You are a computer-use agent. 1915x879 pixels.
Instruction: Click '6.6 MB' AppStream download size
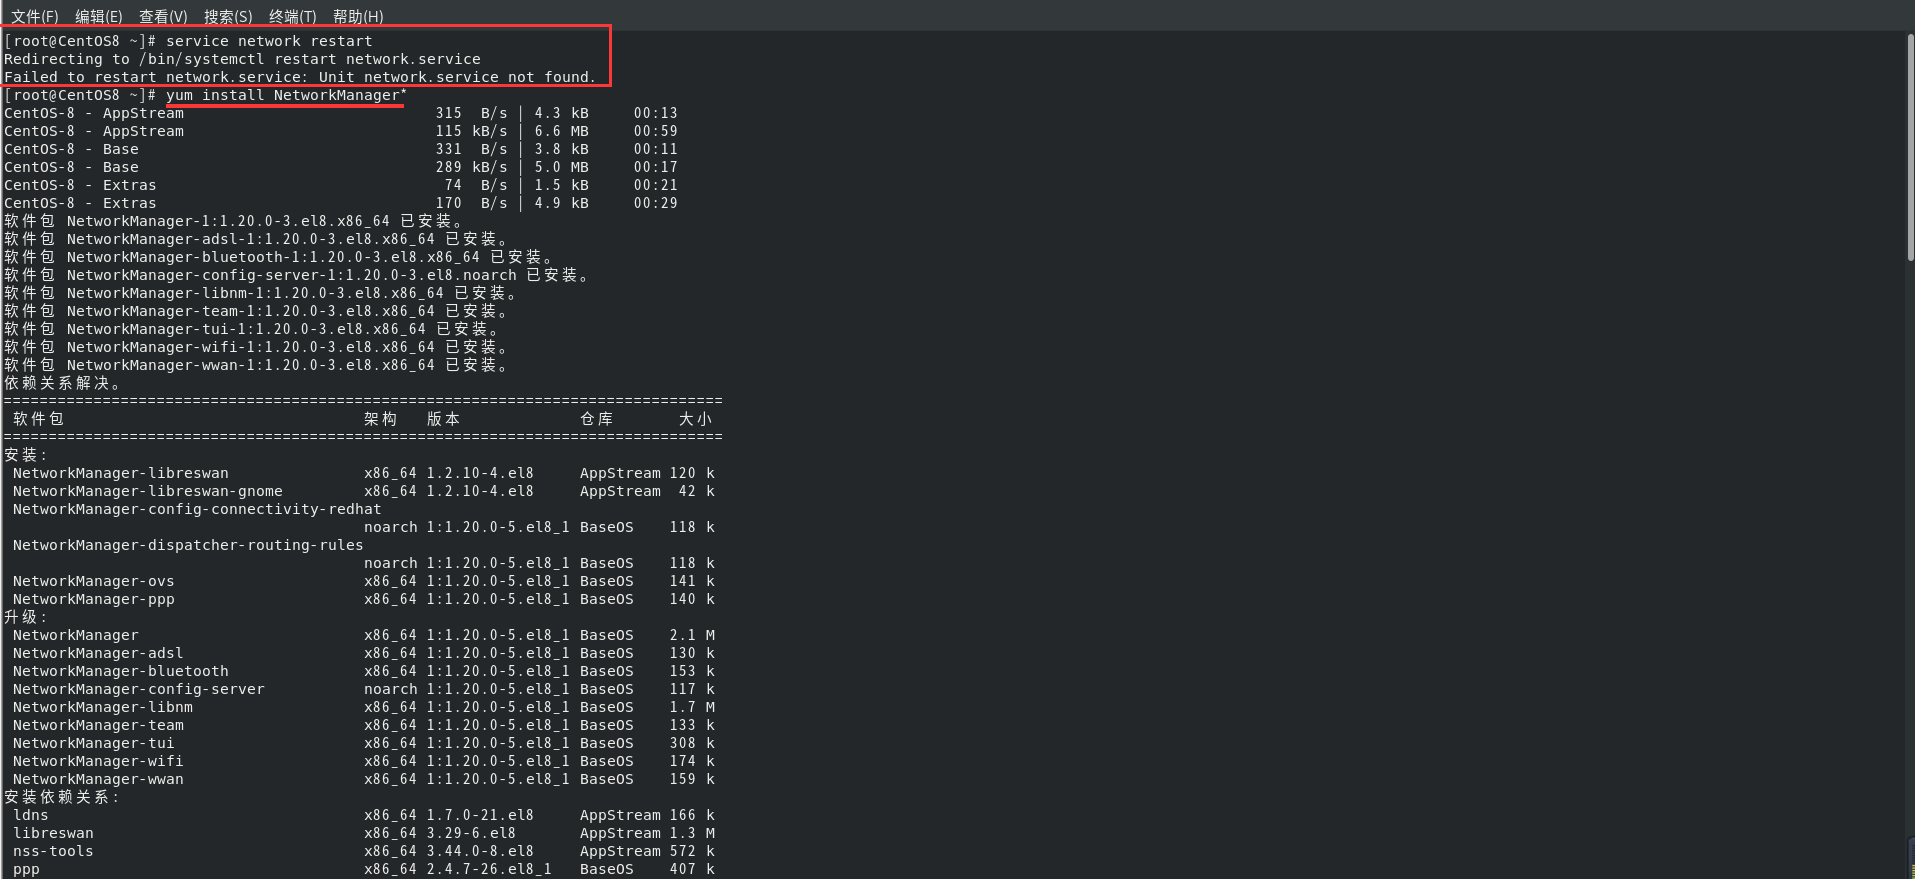pyautogui.click(x=561, y=131)
